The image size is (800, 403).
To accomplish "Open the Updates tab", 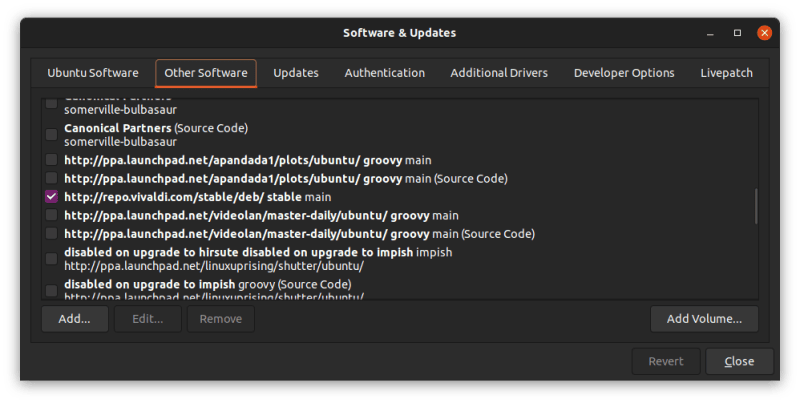I will pyautogui.click(x=296, y=73).
